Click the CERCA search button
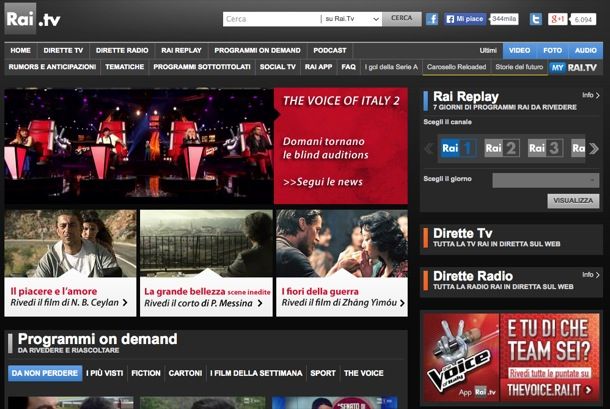This screenshot has width=610, height=409. click(x=402, y=18)
